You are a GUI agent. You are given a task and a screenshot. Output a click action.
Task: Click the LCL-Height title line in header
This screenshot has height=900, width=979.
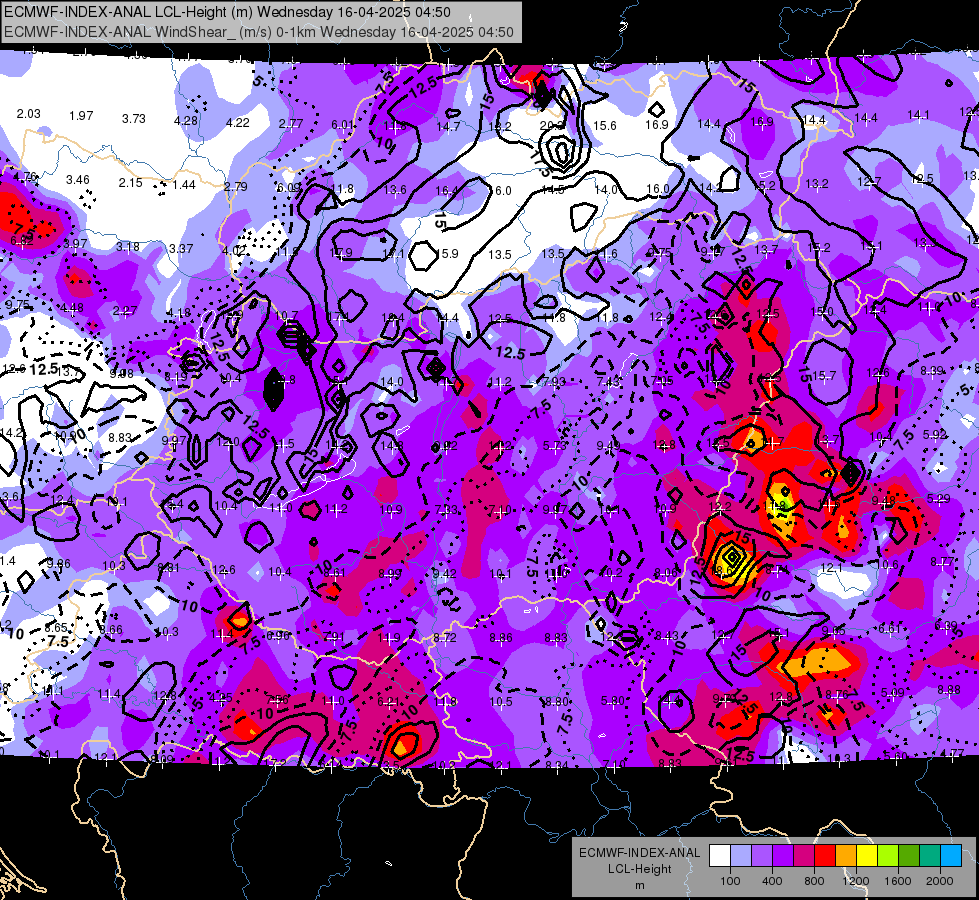pos(227,12)
